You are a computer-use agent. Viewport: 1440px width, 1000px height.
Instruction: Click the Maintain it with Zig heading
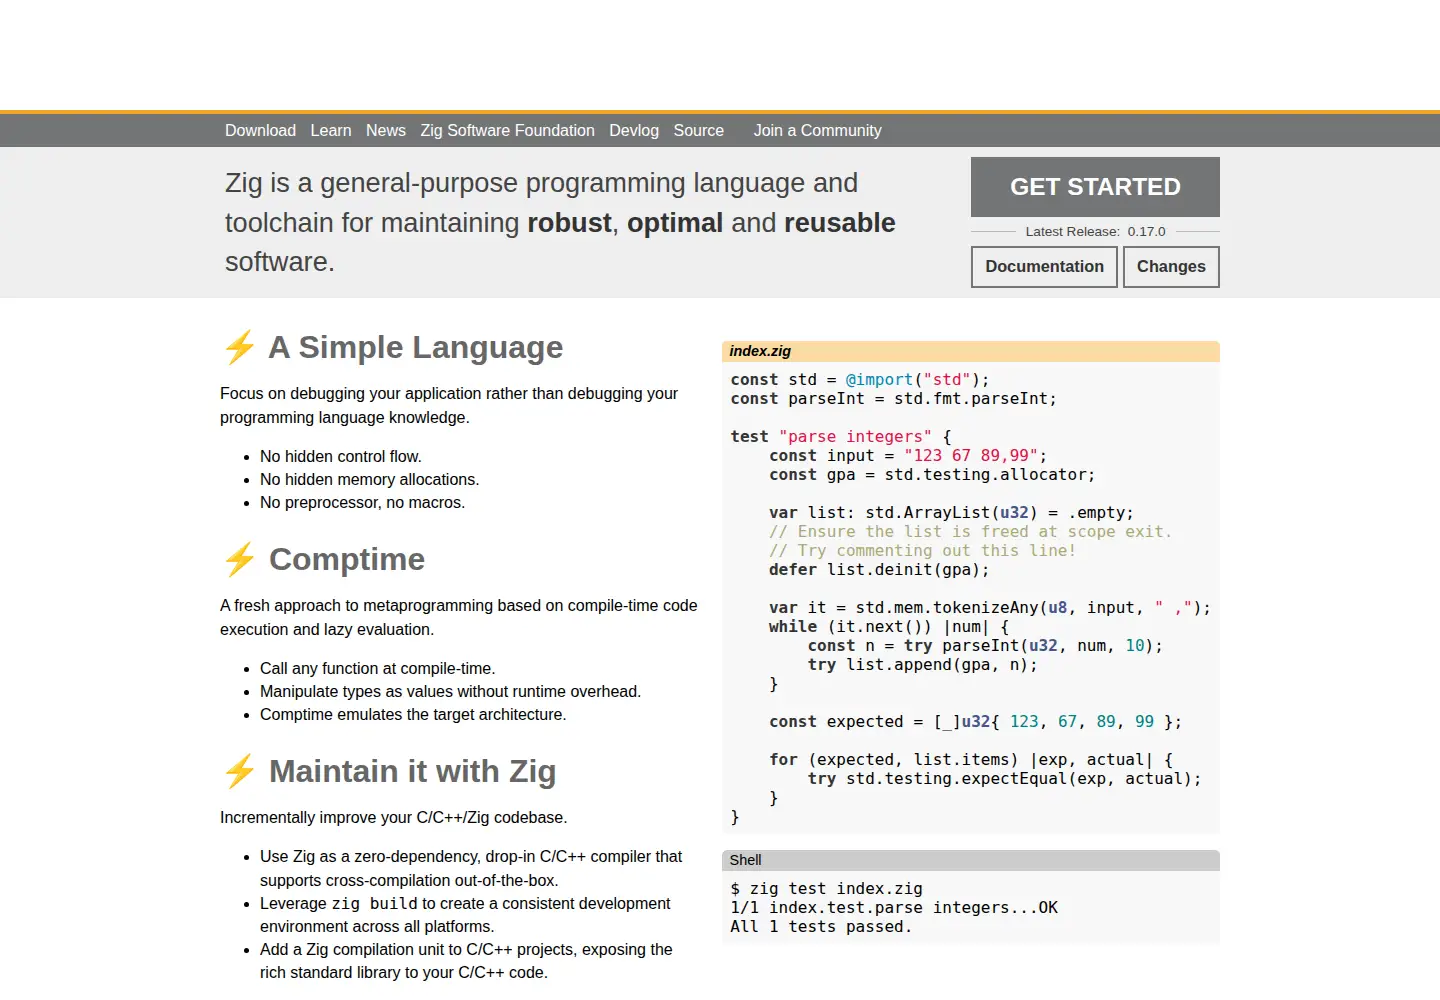click(x=412, y=771)
